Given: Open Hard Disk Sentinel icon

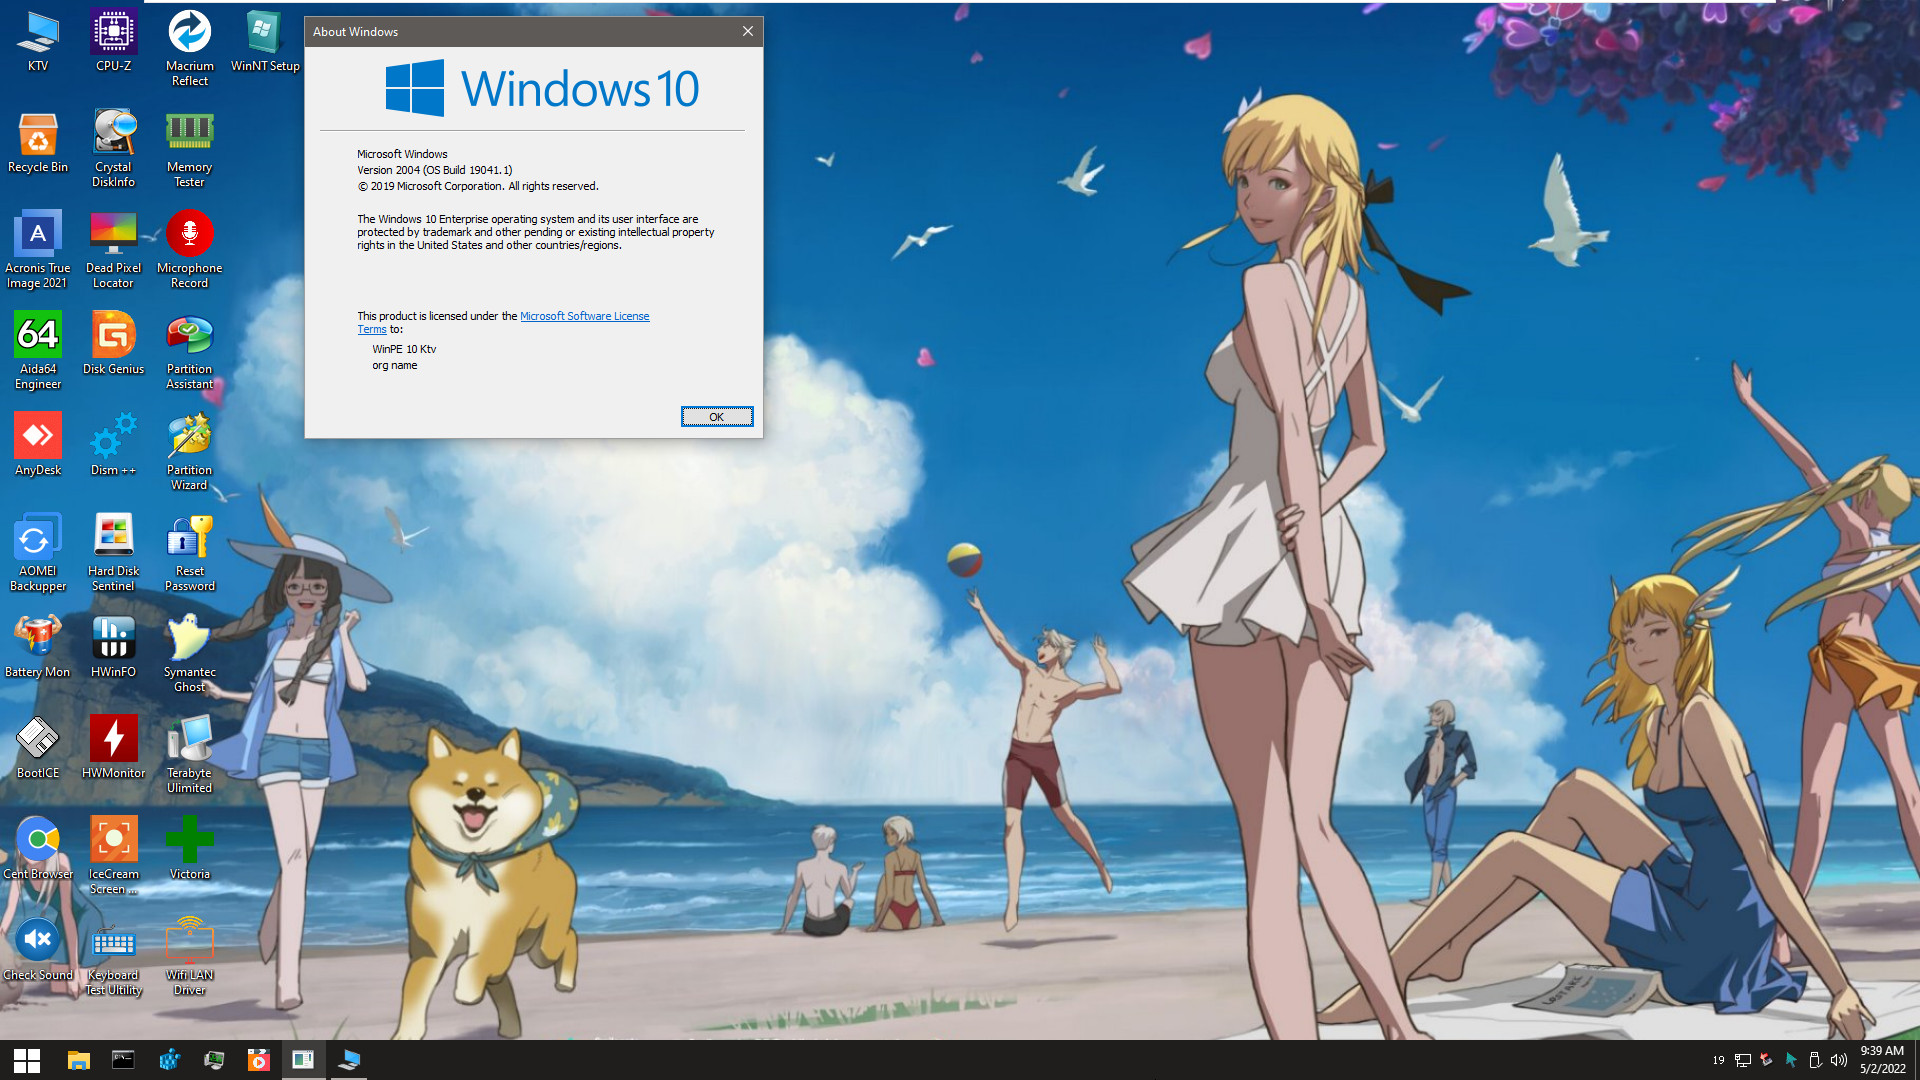Looking at the screenshot, I should [114, 553].
